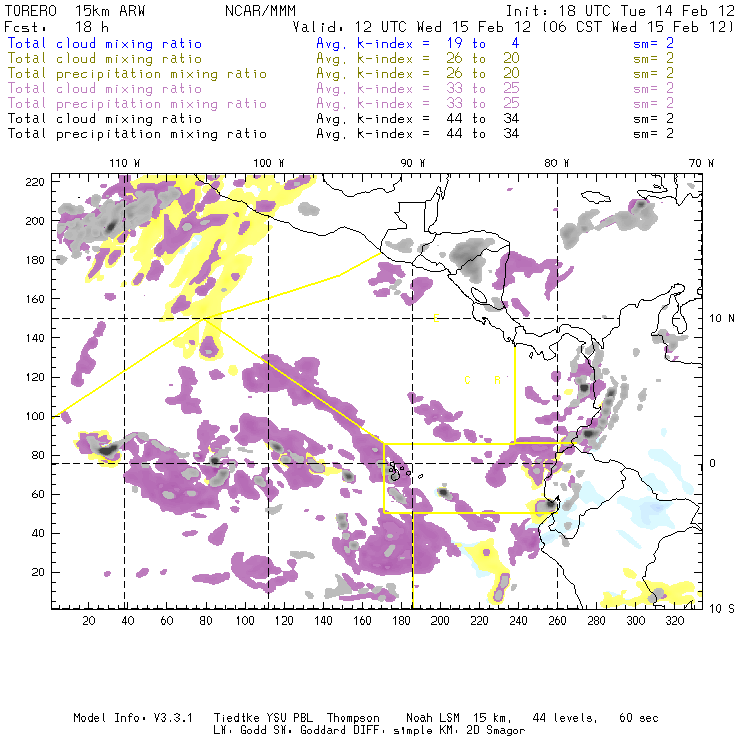Select the yellow 'R' letter on the map
740x740 pixels.
[497, 380]
